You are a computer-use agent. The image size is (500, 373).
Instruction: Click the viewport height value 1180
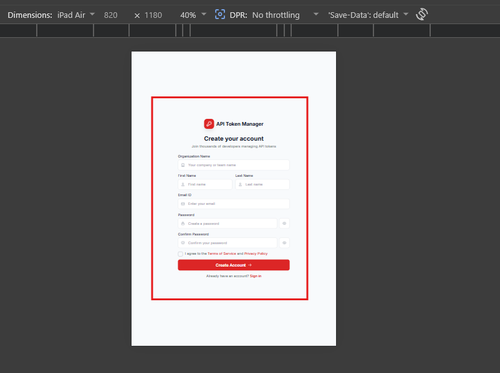coord(153,15)
